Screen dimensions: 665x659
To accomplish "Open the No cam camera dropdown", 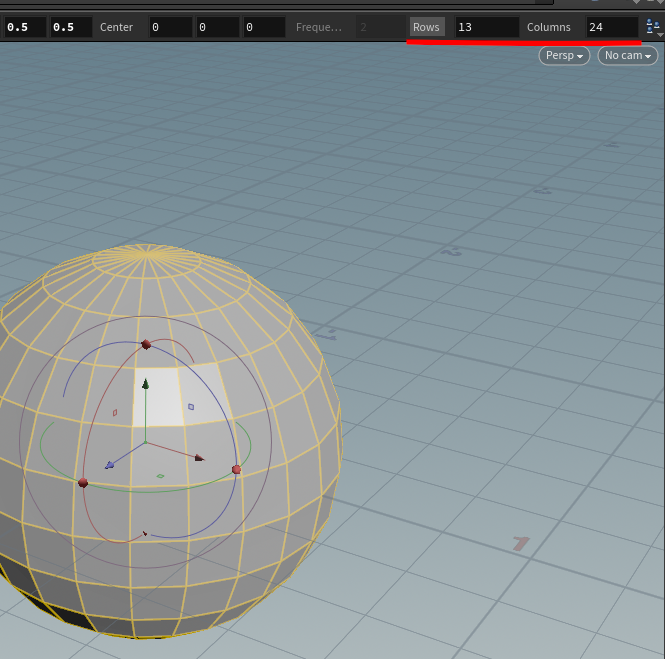I will (628, 56).
